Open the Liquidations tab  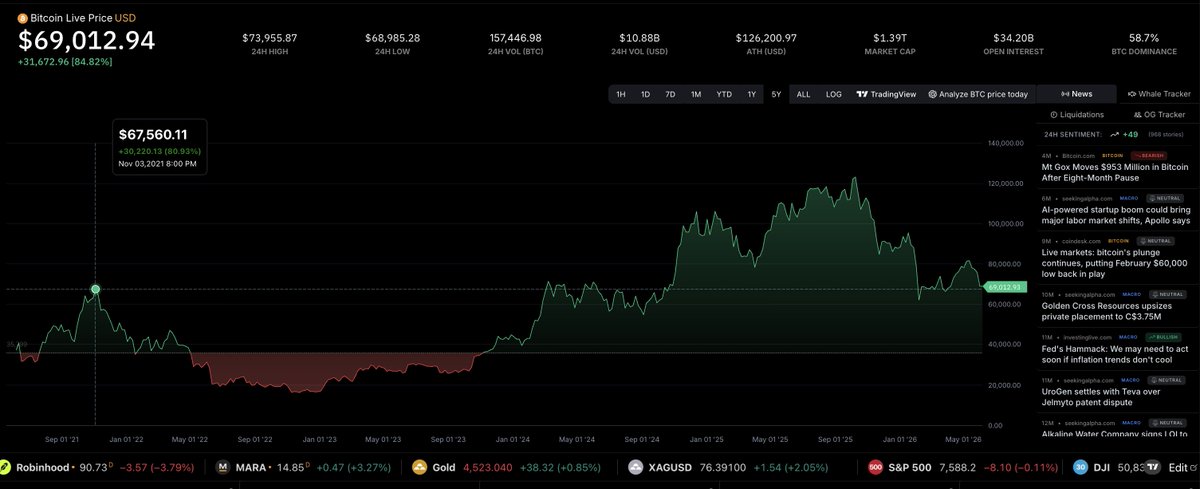coord(1076,115)
